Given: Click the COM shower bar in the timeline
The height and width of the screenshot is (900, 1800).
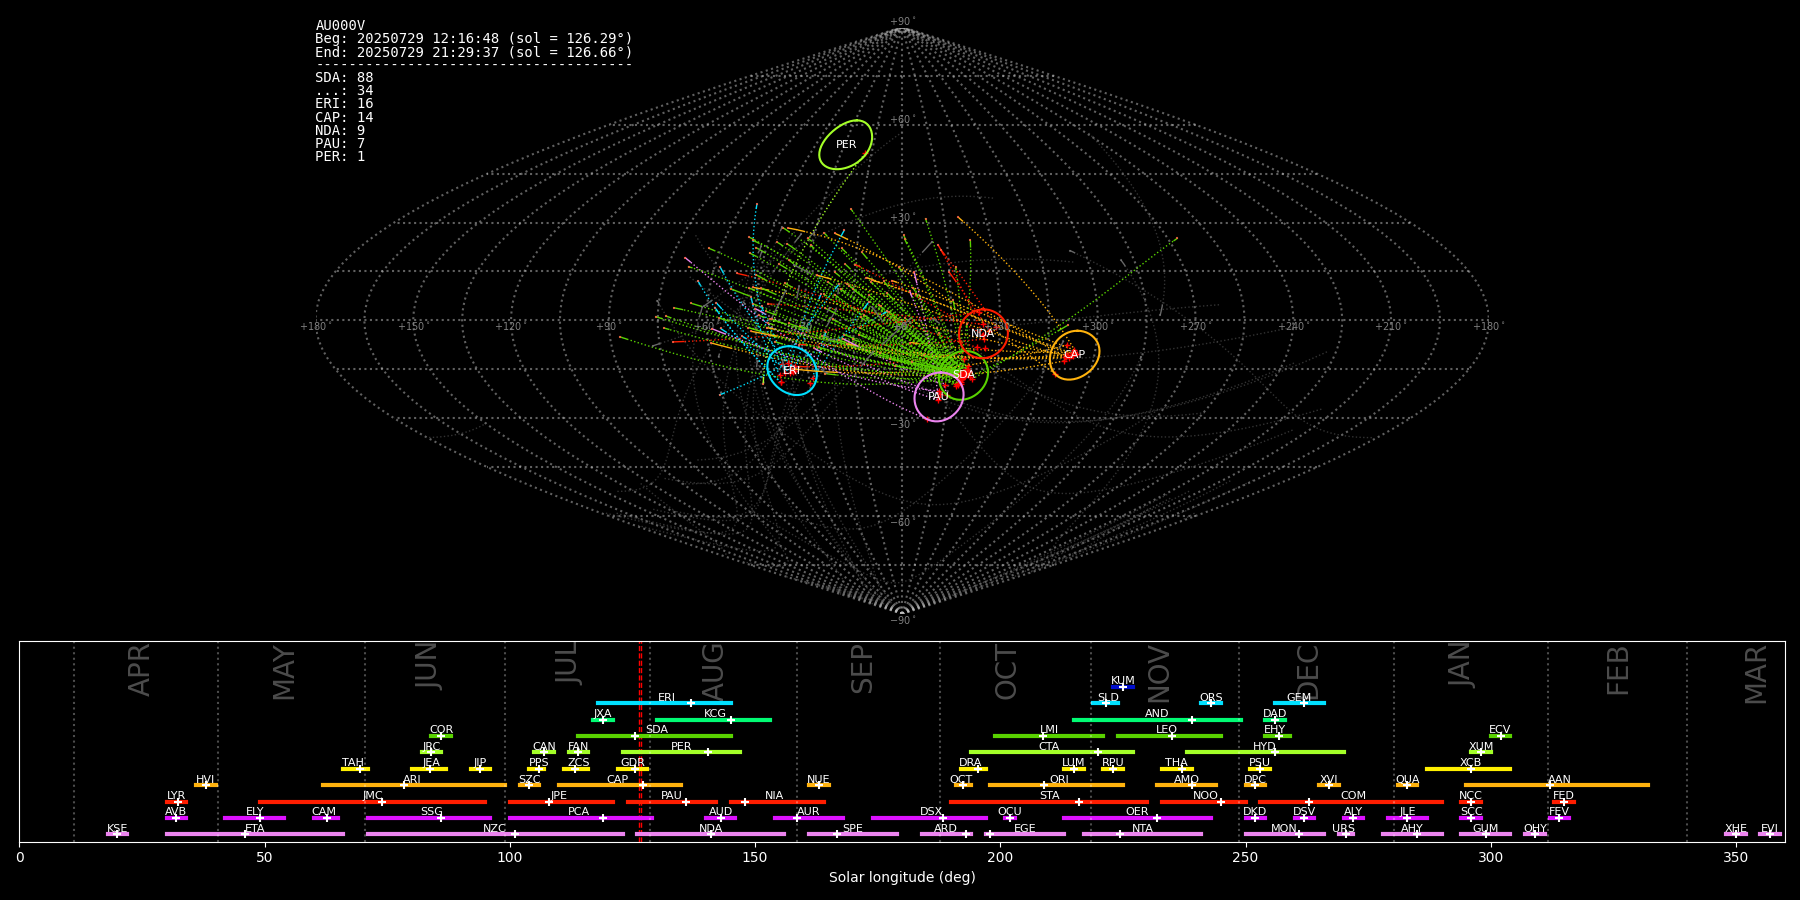Looking at the screenshot, I should tap(1351, 801).
